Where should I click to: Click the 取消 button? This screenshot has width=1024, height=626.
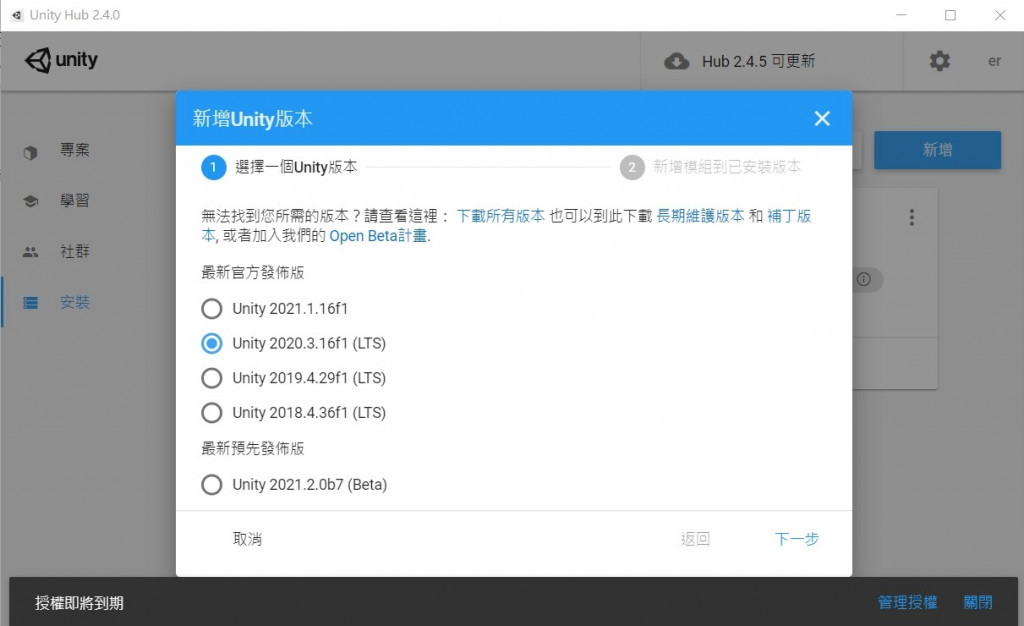pos(248,539)
